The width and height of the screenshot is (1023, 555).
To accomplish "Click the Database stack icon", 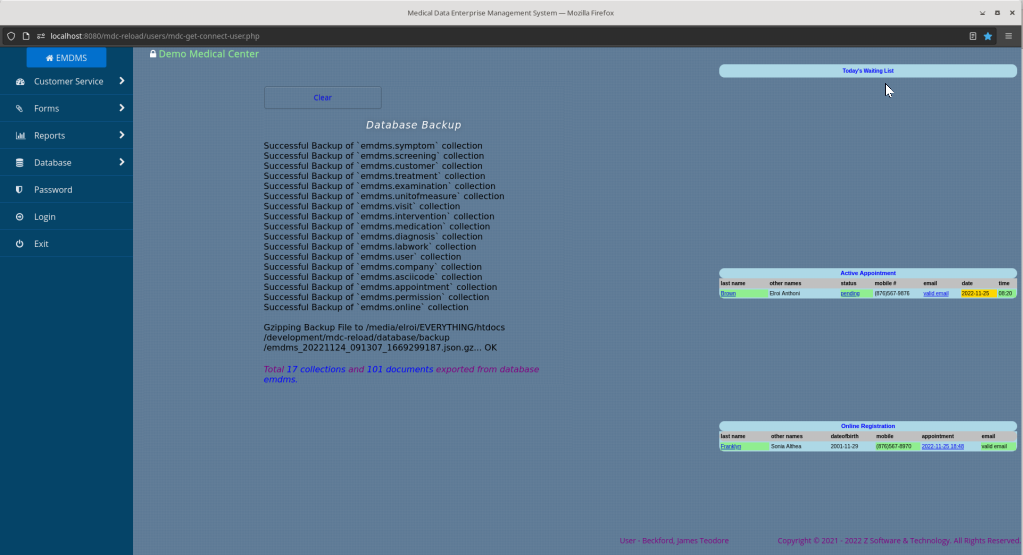I will [20, 162].
